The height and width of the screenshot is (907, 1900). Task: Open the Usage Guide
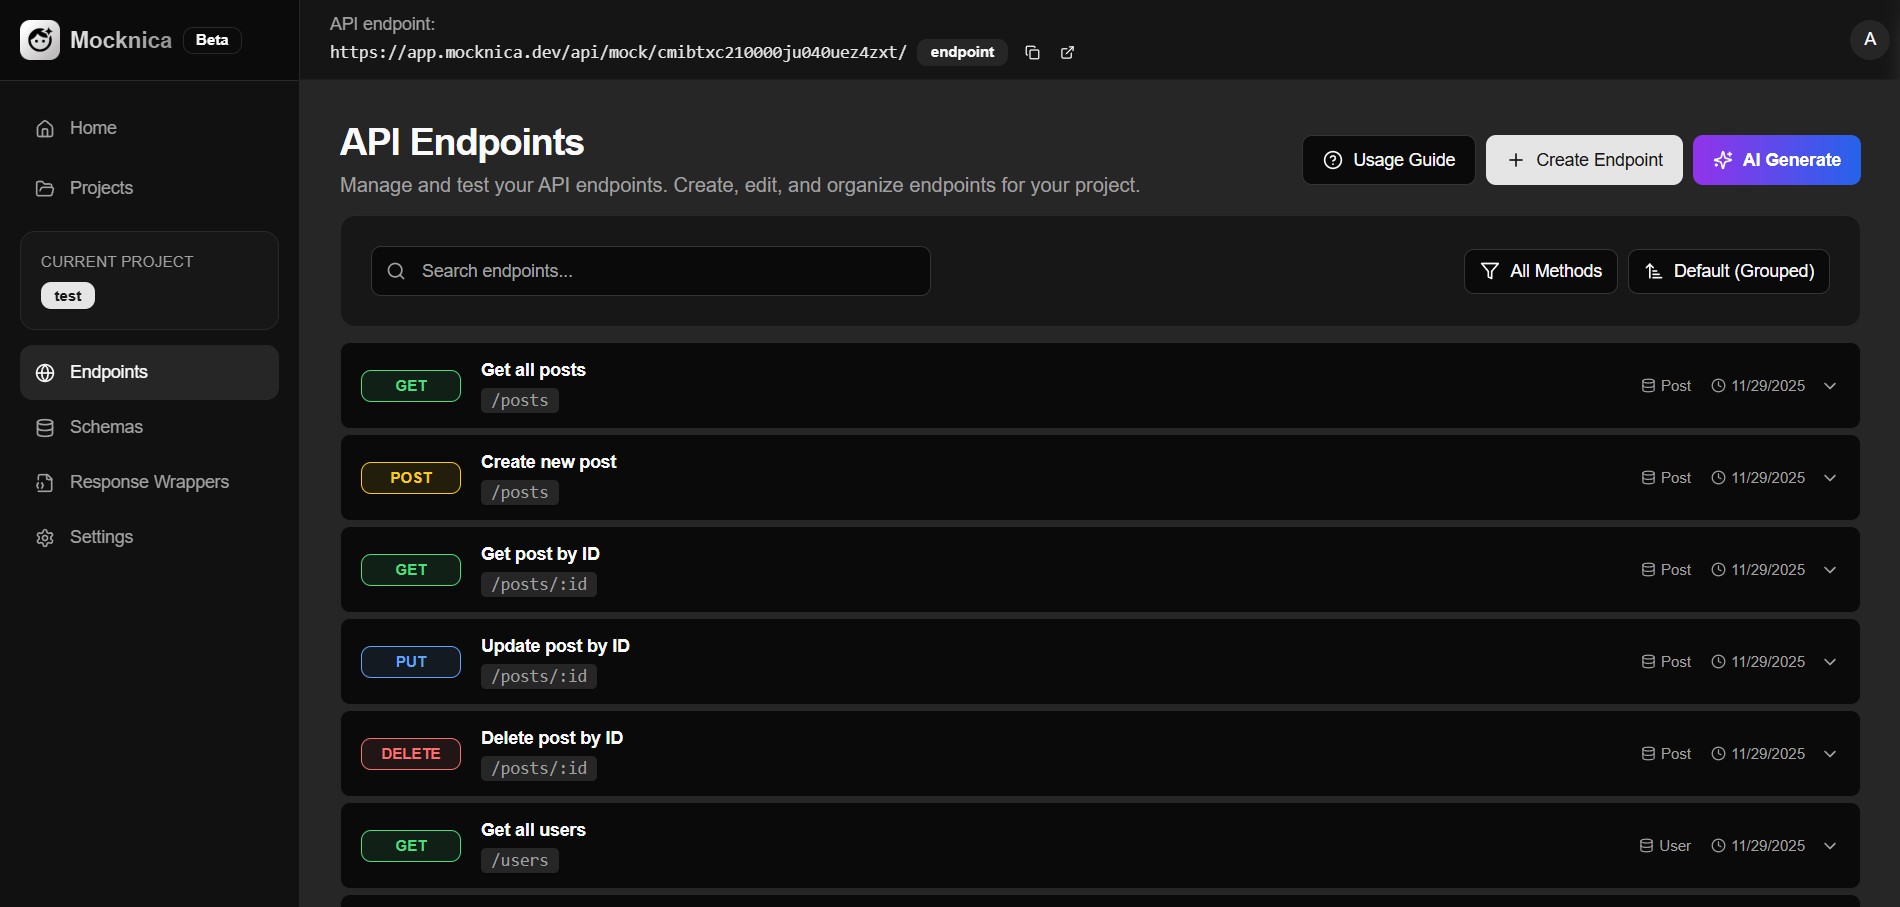point(1388,160)
